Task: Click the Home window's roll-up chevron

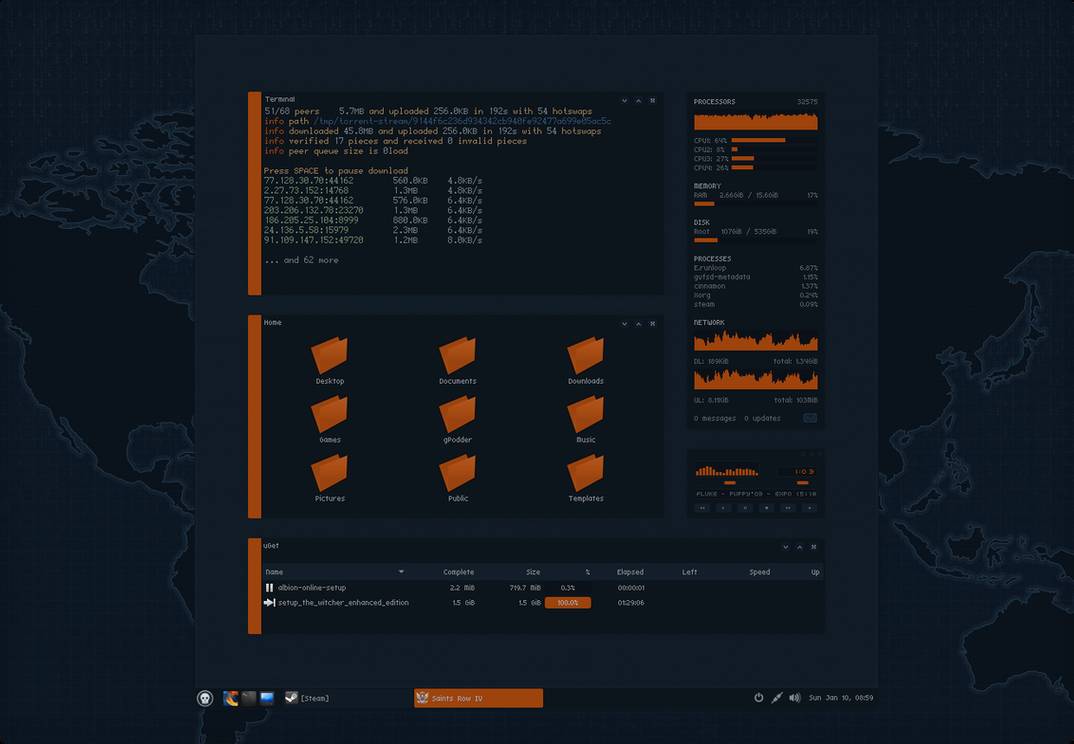Action: tap(638, 323)
